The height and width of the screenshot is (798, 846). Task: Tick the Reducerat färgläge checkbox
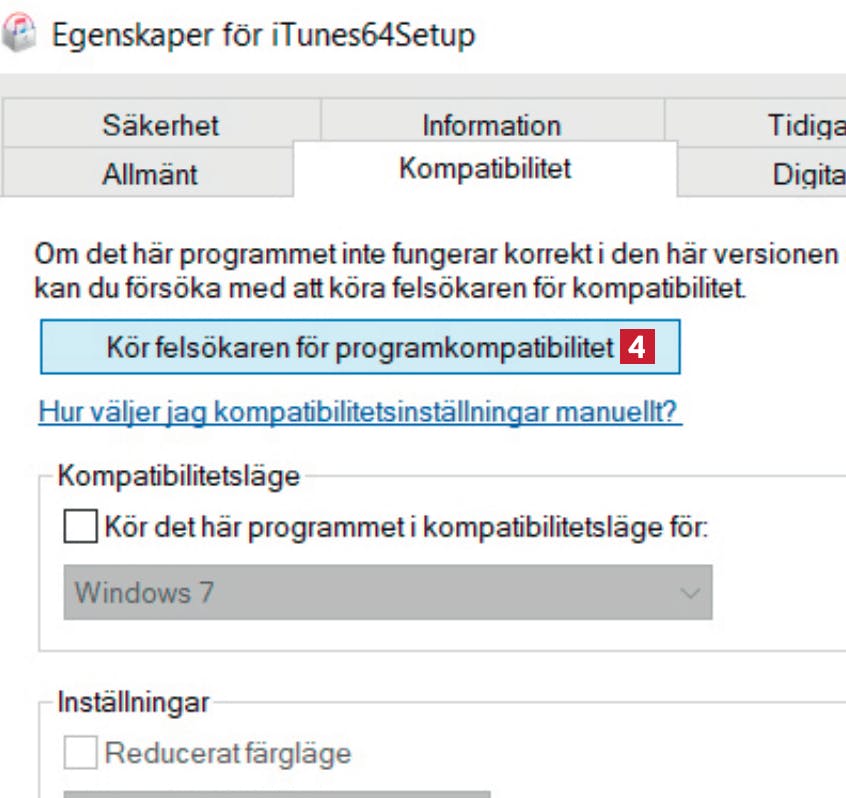click(x=80, y=752)
